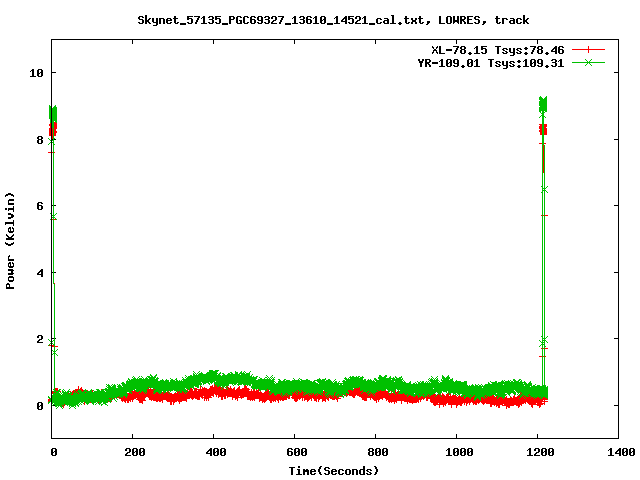Click the x-axis tick label 200
This screenshot has width=640, height=480.
(134, 452)
